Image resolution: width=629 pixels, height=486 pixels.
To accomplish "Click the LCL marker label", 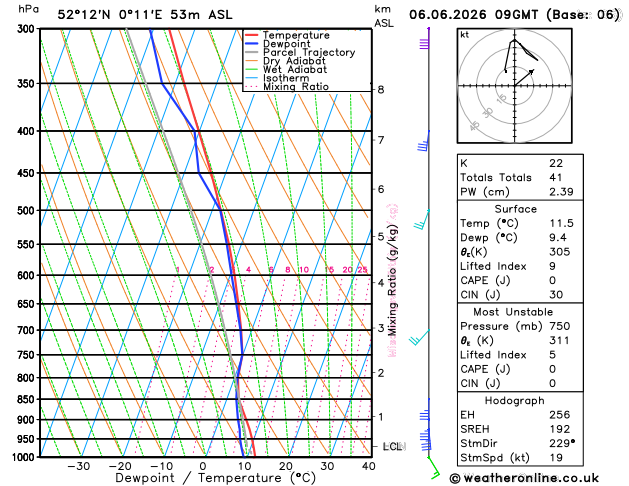I will (x=392, y=446).
